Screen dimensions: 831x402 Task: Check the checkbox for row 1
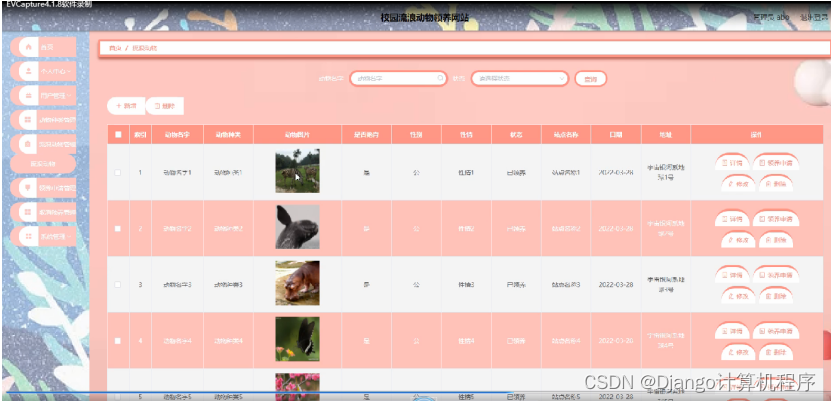[118, 173]
